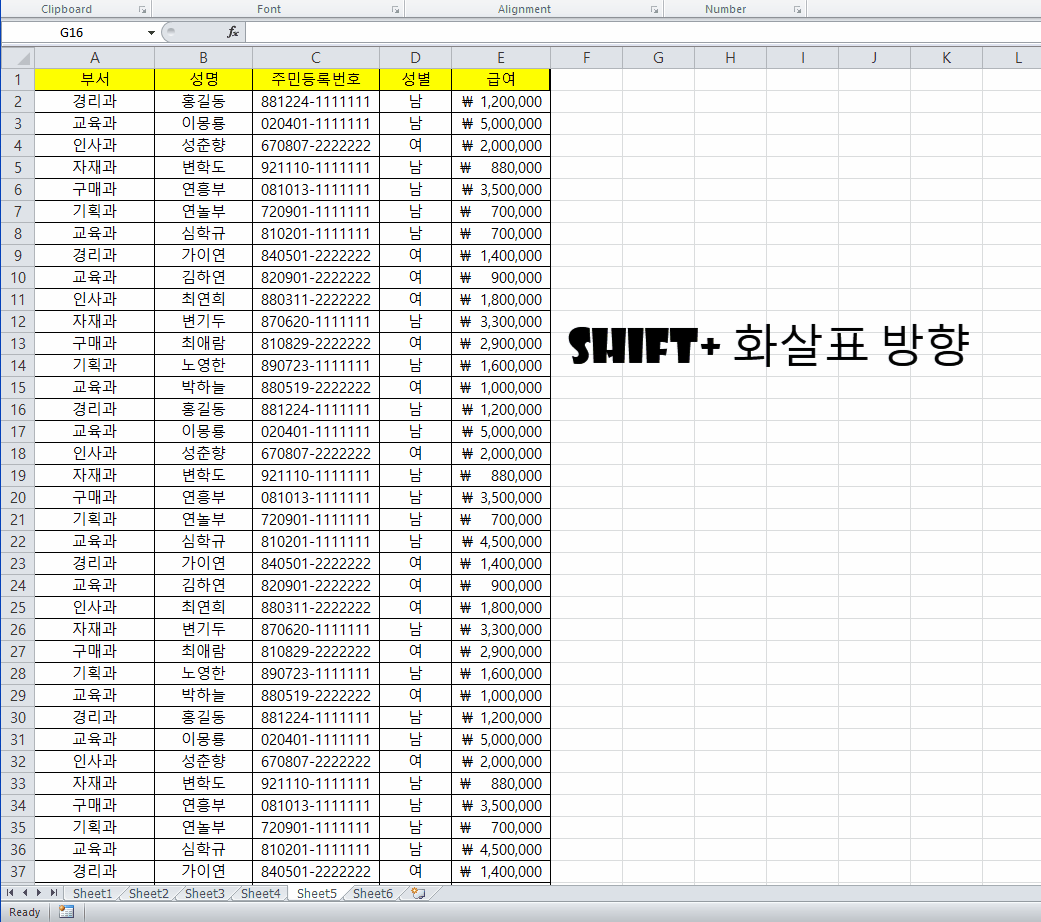This screenshot has width=1041, height=922.
Task: Select cell 890723-1111111 in row 28
Action: pyautogui.click(x=316, y=674)
